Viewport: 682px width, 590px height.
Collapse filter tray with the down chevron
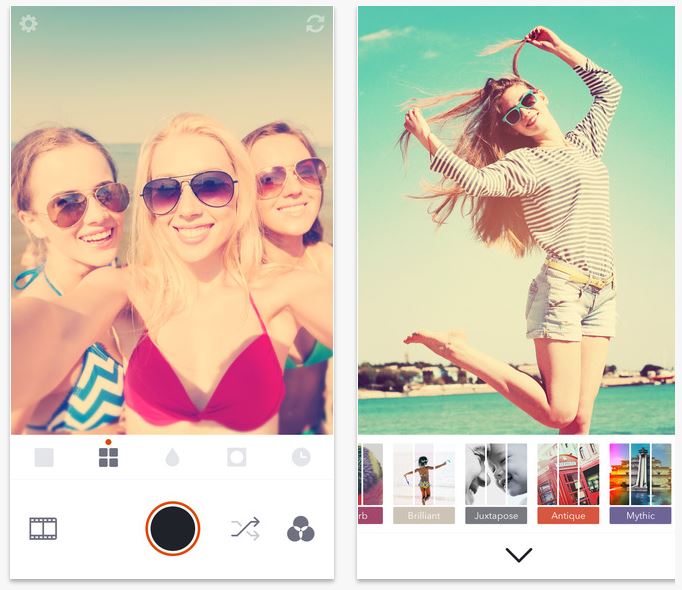pyautogui.click(x=518, y=555)
